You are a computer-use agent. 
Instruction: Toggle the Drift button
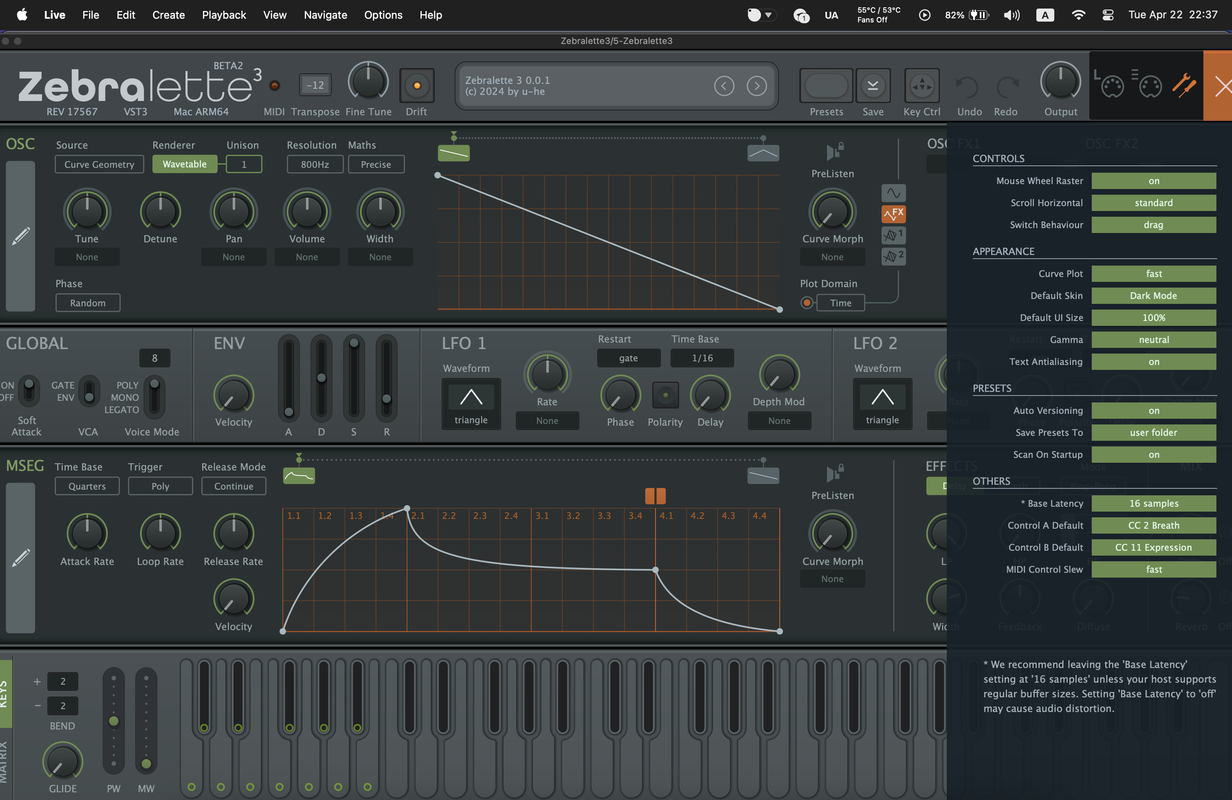point(416,86)
